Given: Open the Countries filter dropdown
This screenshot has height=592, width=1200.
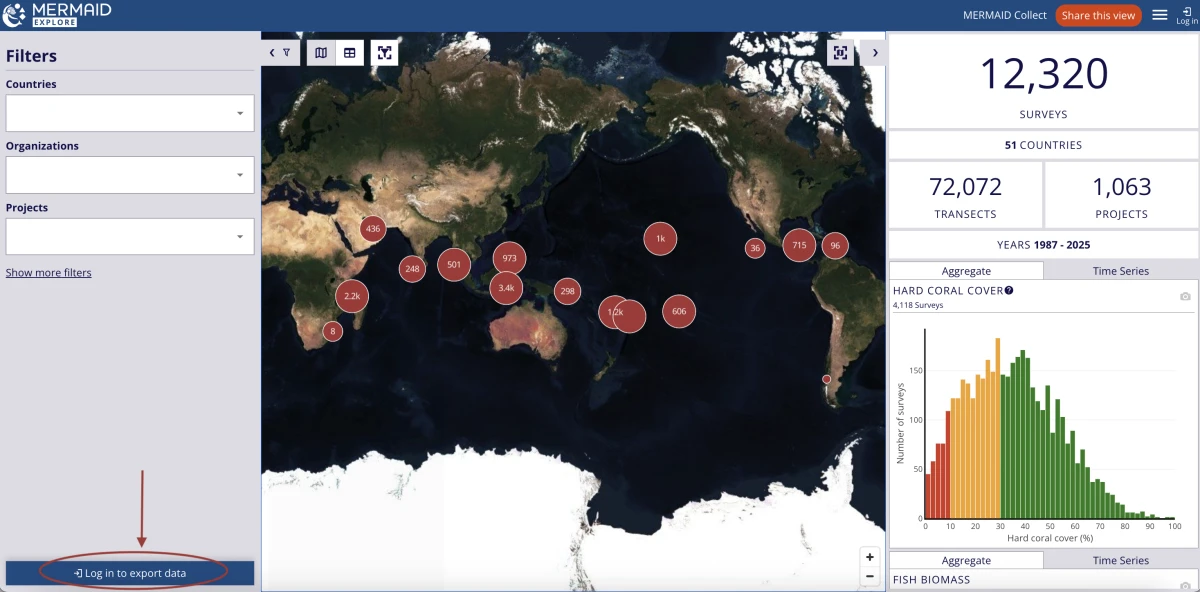Looking at the screenshot, I should coord(130,113).
